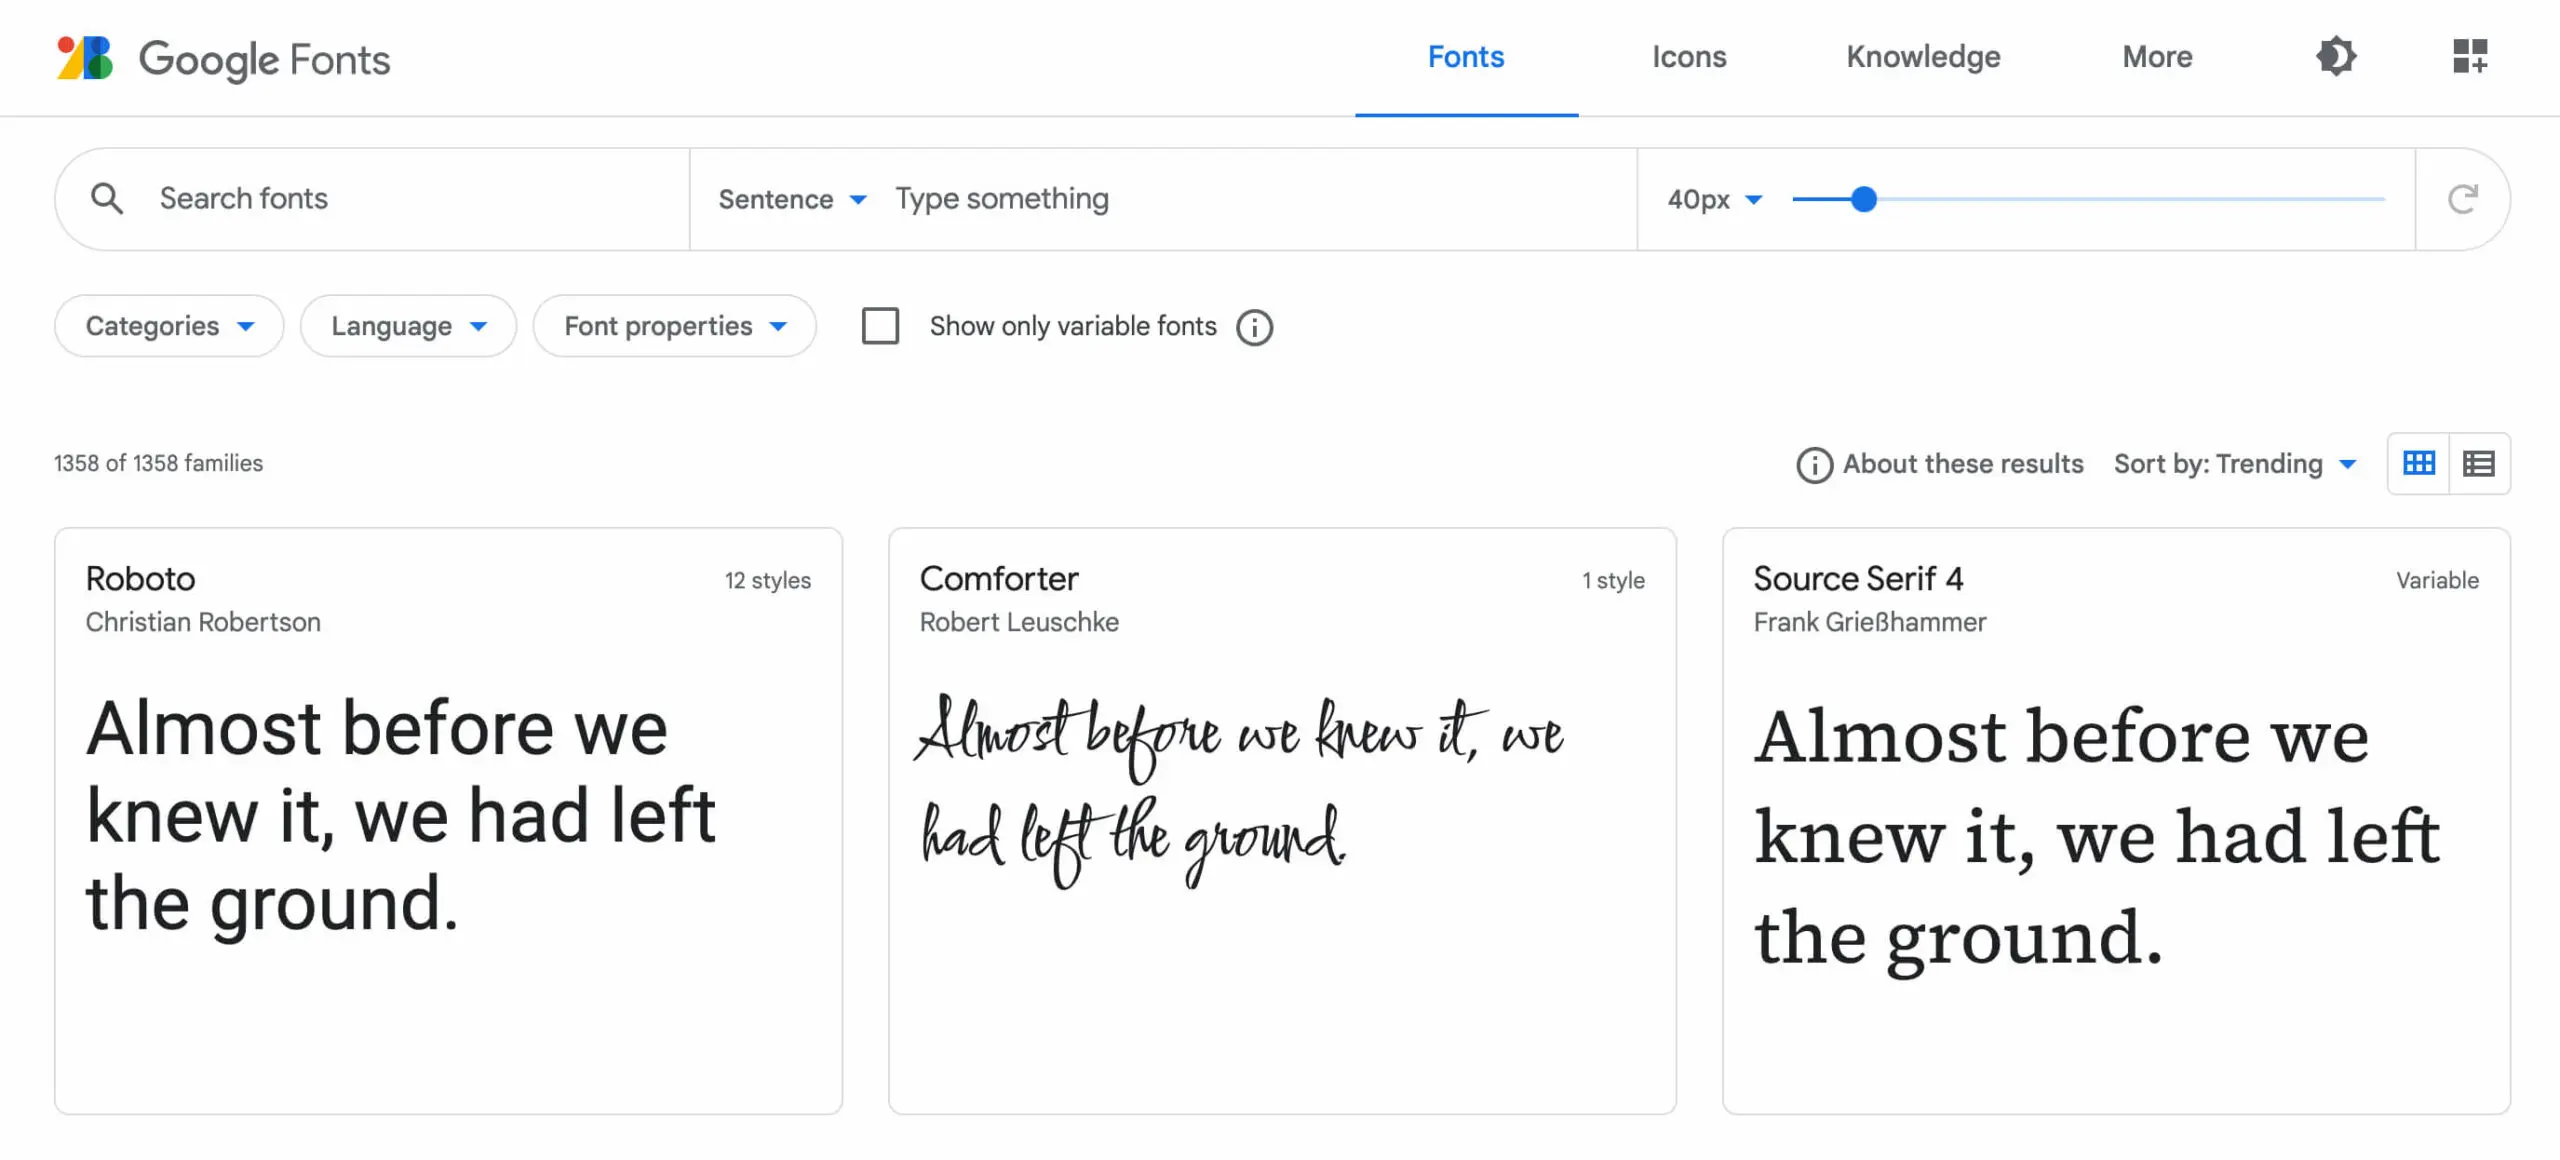This screenshot has width=2560, height=1160.
Task: Click info icon next to variable fonts
Action: [1254, 327]
